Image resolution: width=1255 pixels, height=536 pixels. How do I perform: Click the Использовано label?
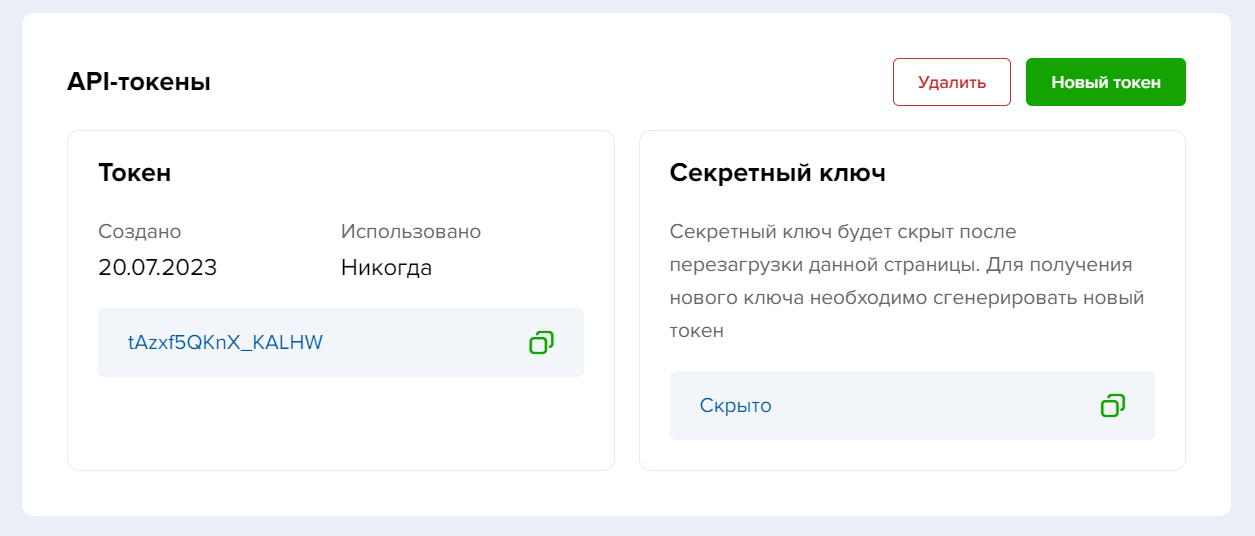pos(411,232)
